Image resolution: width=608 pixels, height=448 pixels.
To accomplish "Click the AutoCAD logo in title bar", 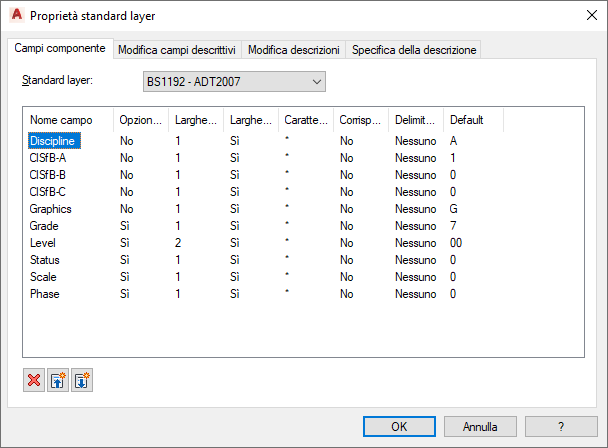I will (x=17, y=15).
